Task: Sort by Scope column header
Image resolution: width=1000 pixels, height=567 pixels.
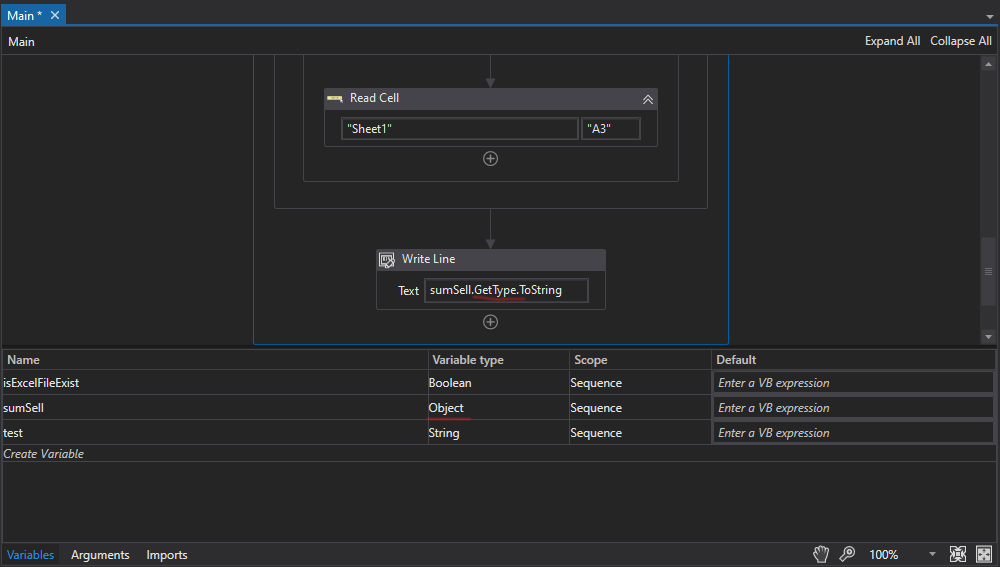Action: coord(640,360)
